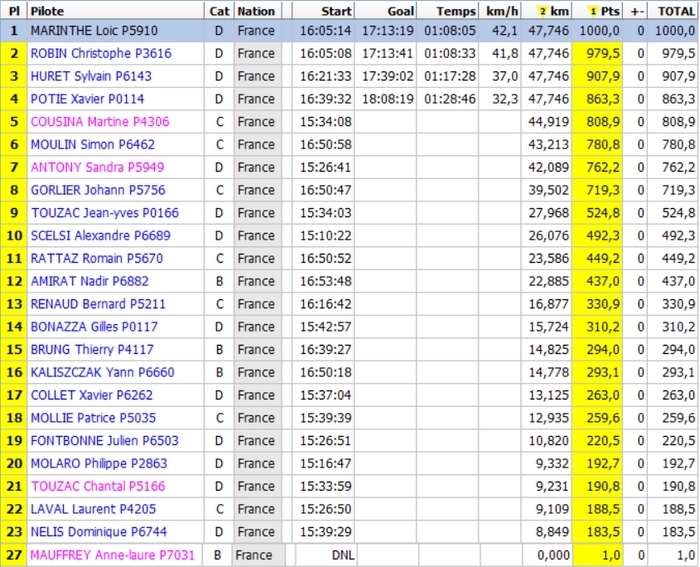Screen dimensions: 700x567
Task: Select the yellow placement cell number 10
Action: tap(14, 235)
